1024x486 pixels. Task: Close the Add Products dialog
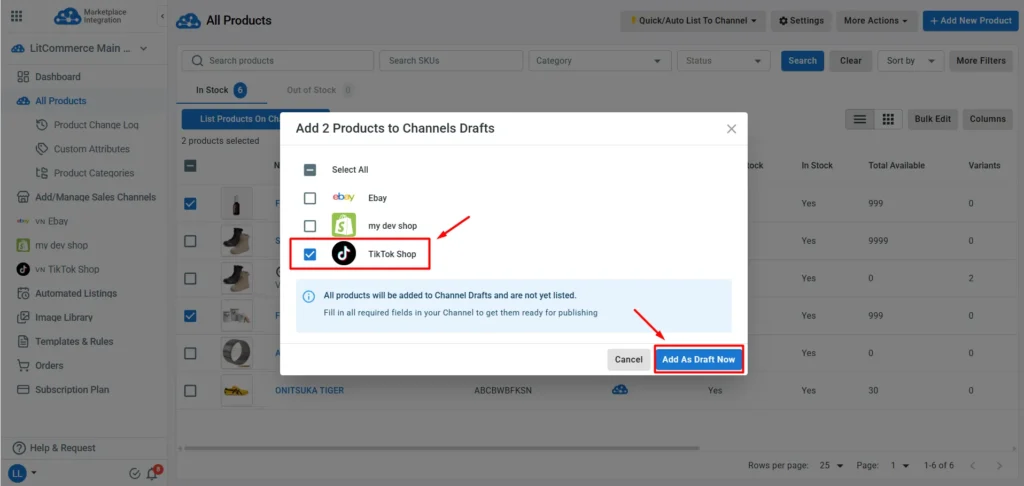click(x=731, y=129)
